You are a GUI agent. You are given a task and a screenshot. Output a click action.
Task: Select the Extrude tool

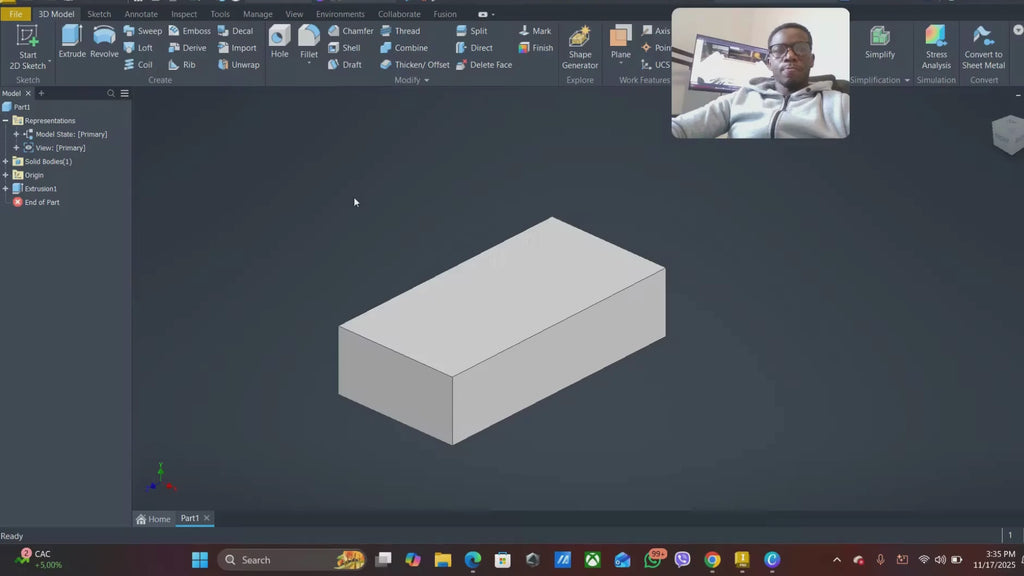point(71,47)
